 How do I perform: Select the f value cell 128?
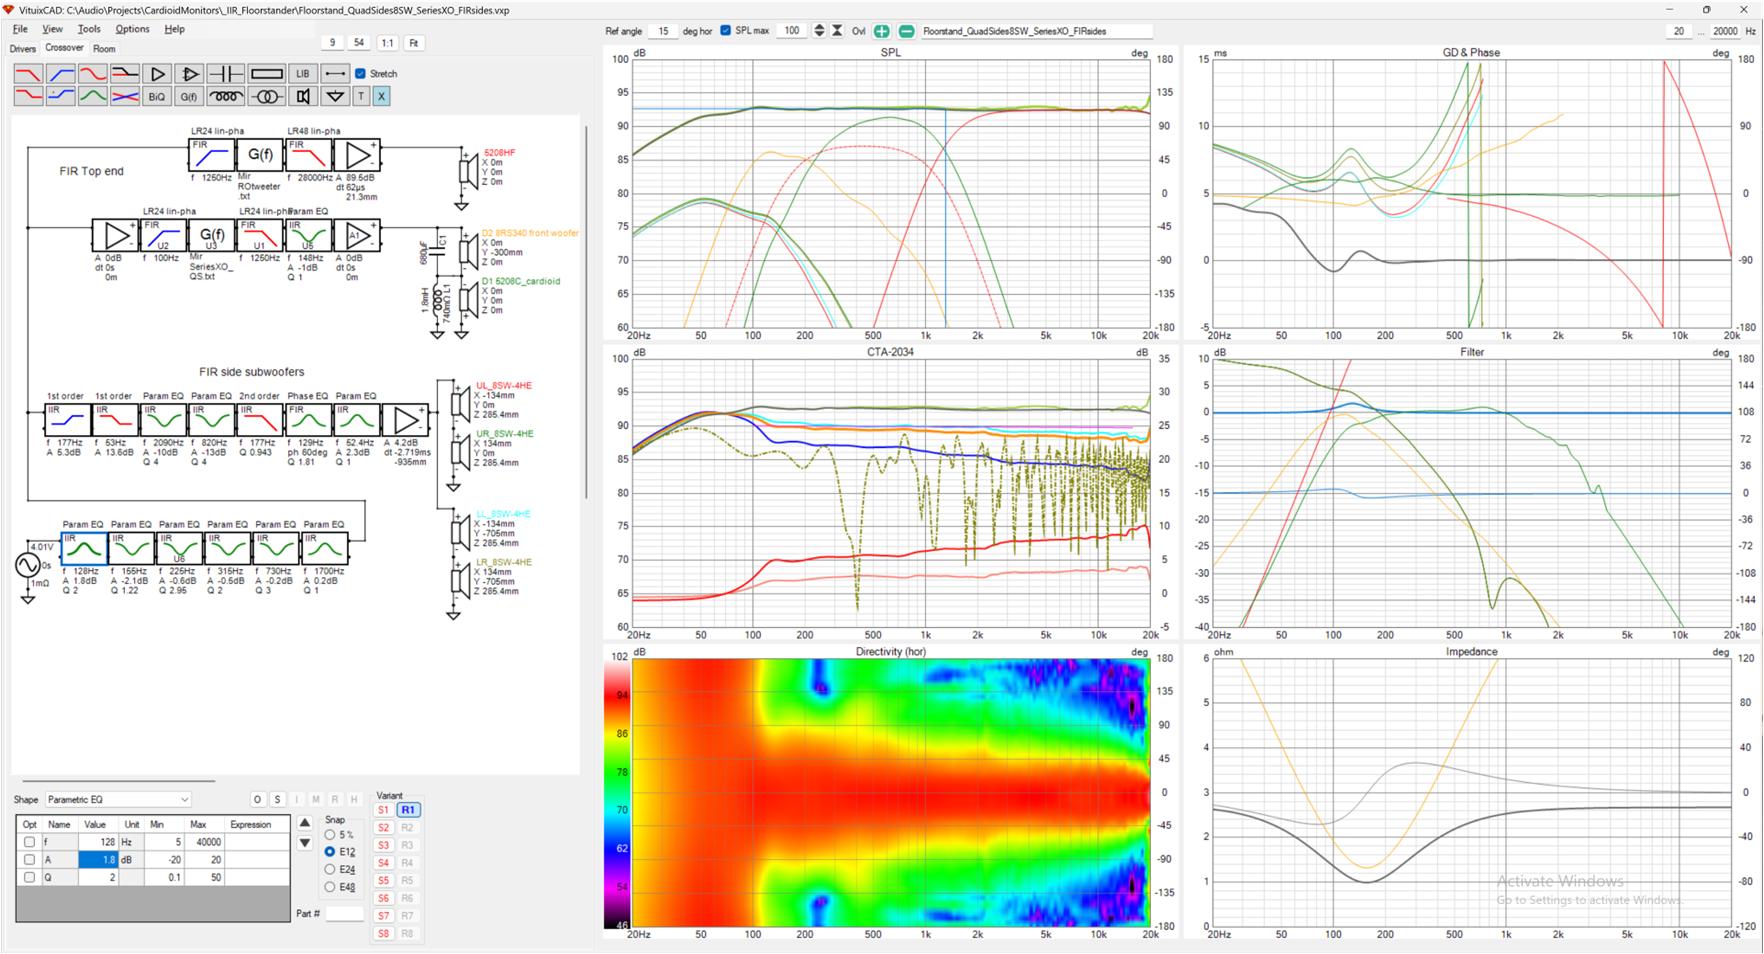coord(99,842)
